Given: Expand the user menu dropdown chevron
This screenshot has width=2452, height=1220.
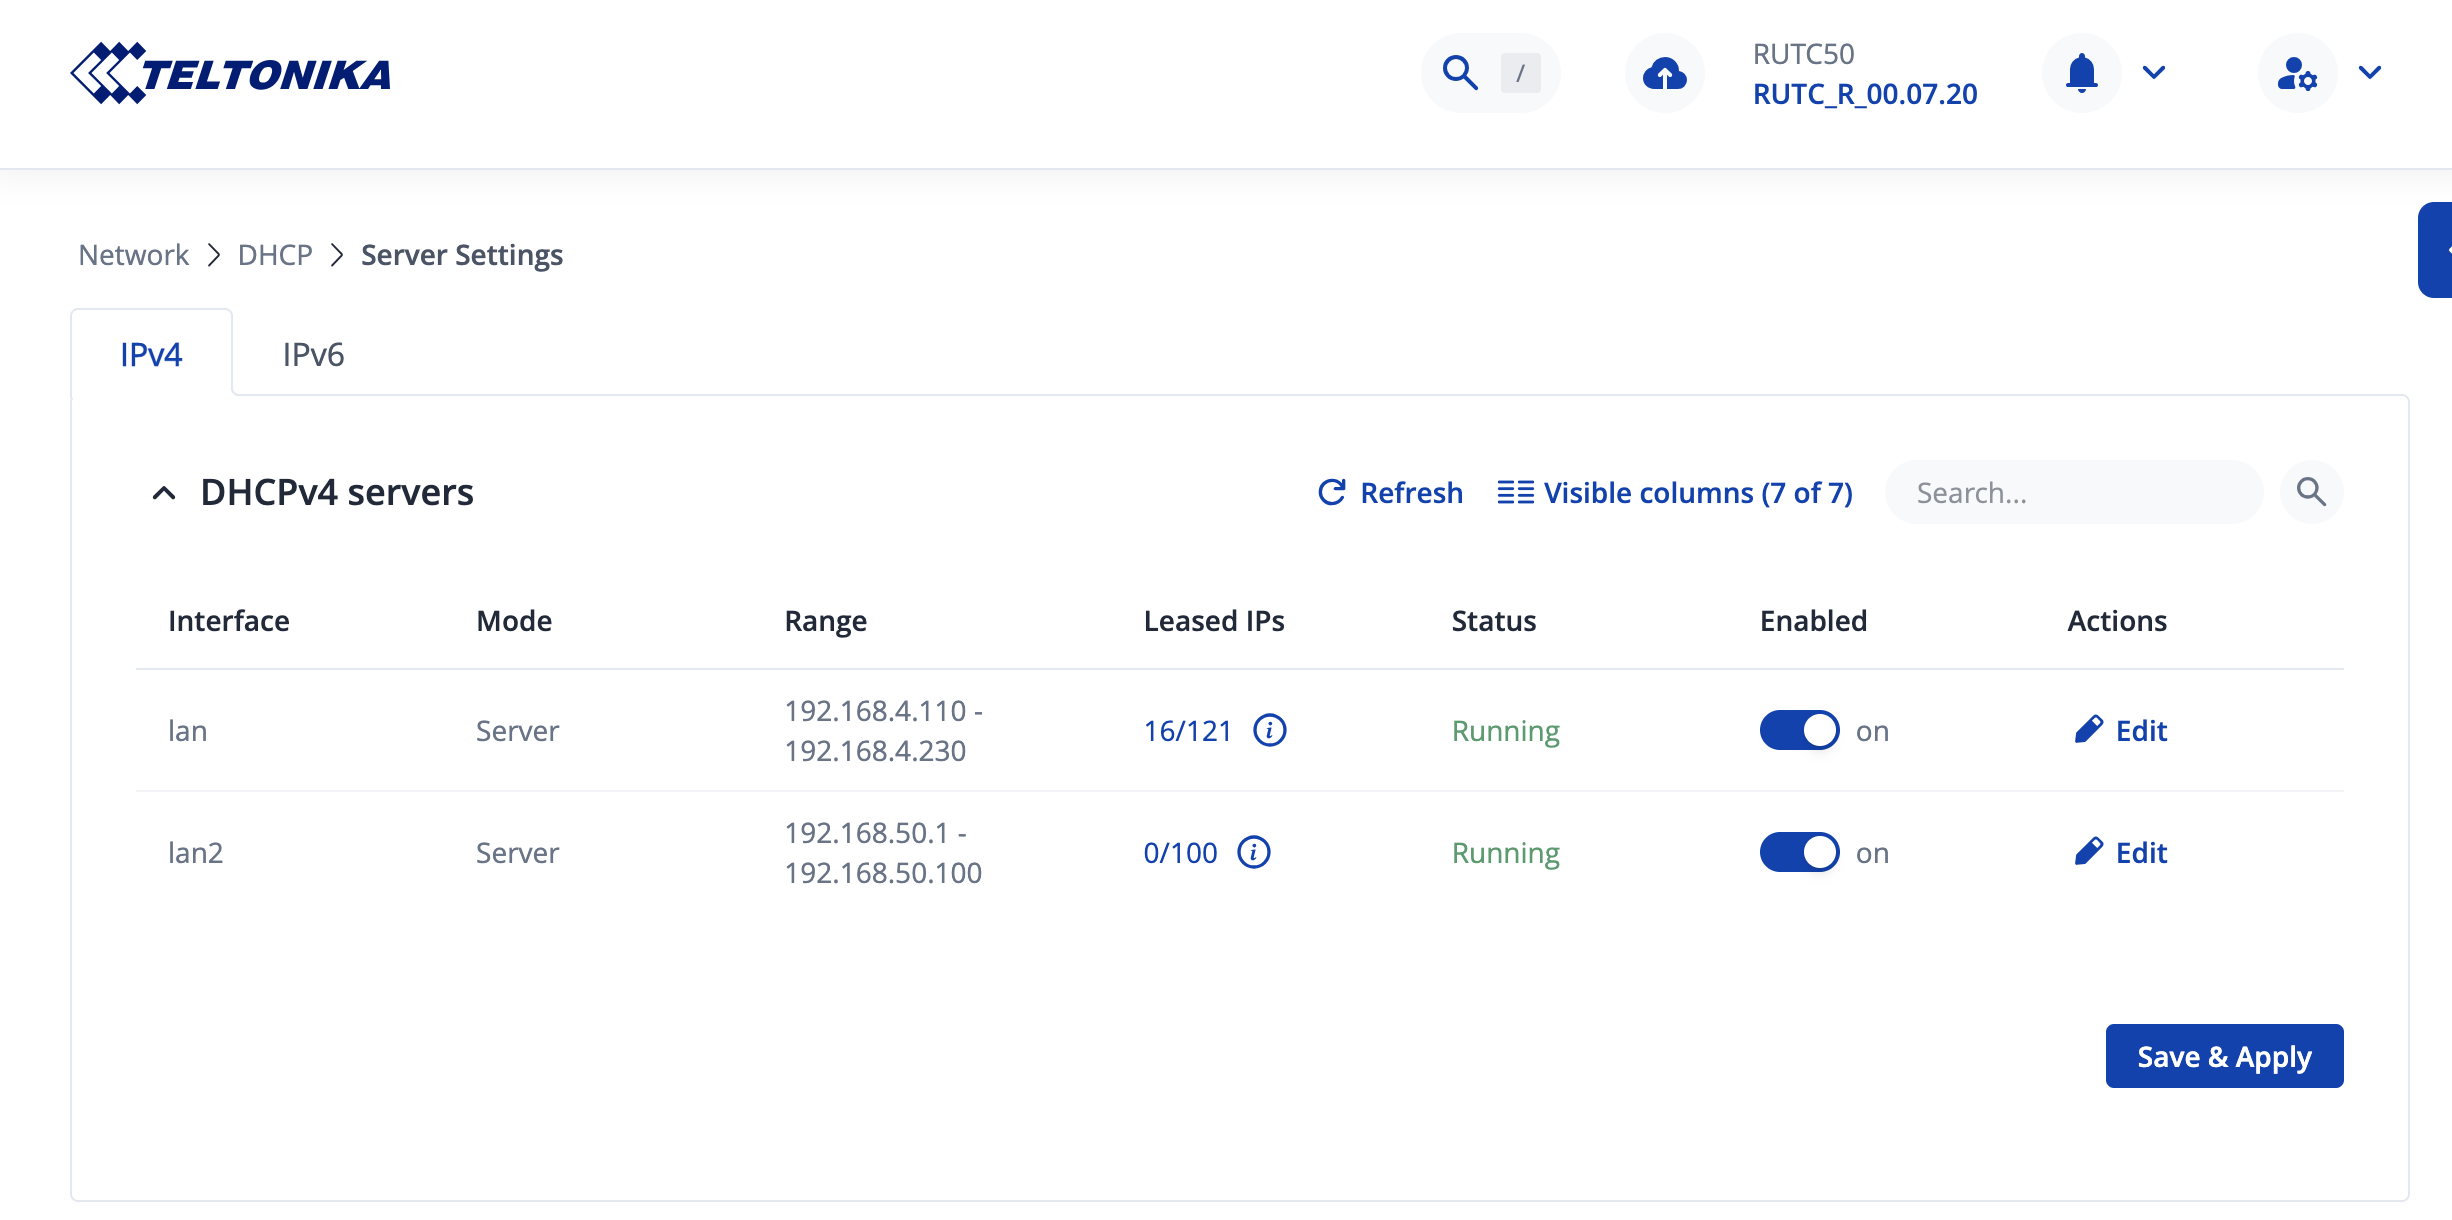Looking at the screenshot, I should (2370, 73).
